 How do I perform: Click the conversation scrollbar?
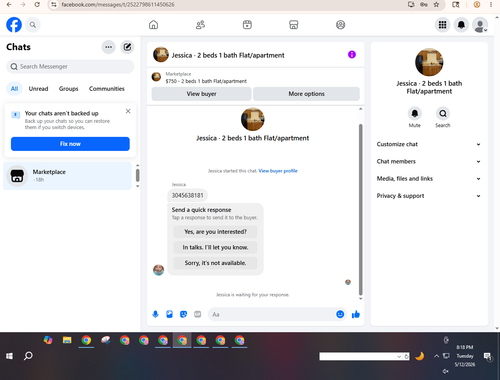[x=360, y=209]
